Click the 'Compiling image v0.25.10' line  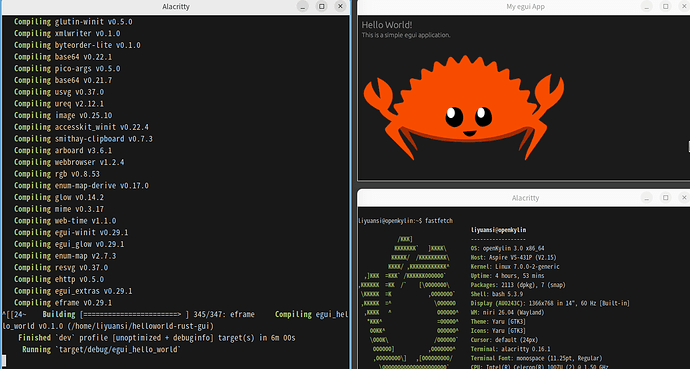(63, 115)
